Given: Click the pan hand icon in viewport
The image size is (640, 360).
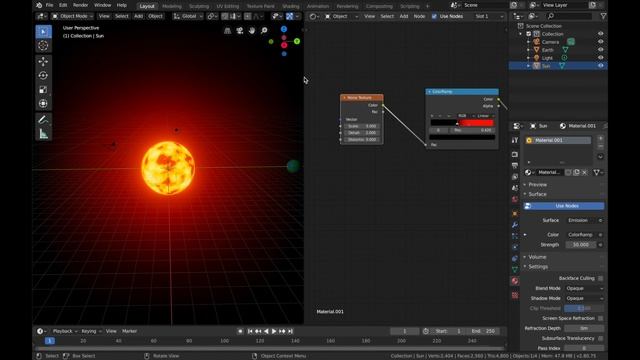Looking at the screenshot, I should (252, 31).
